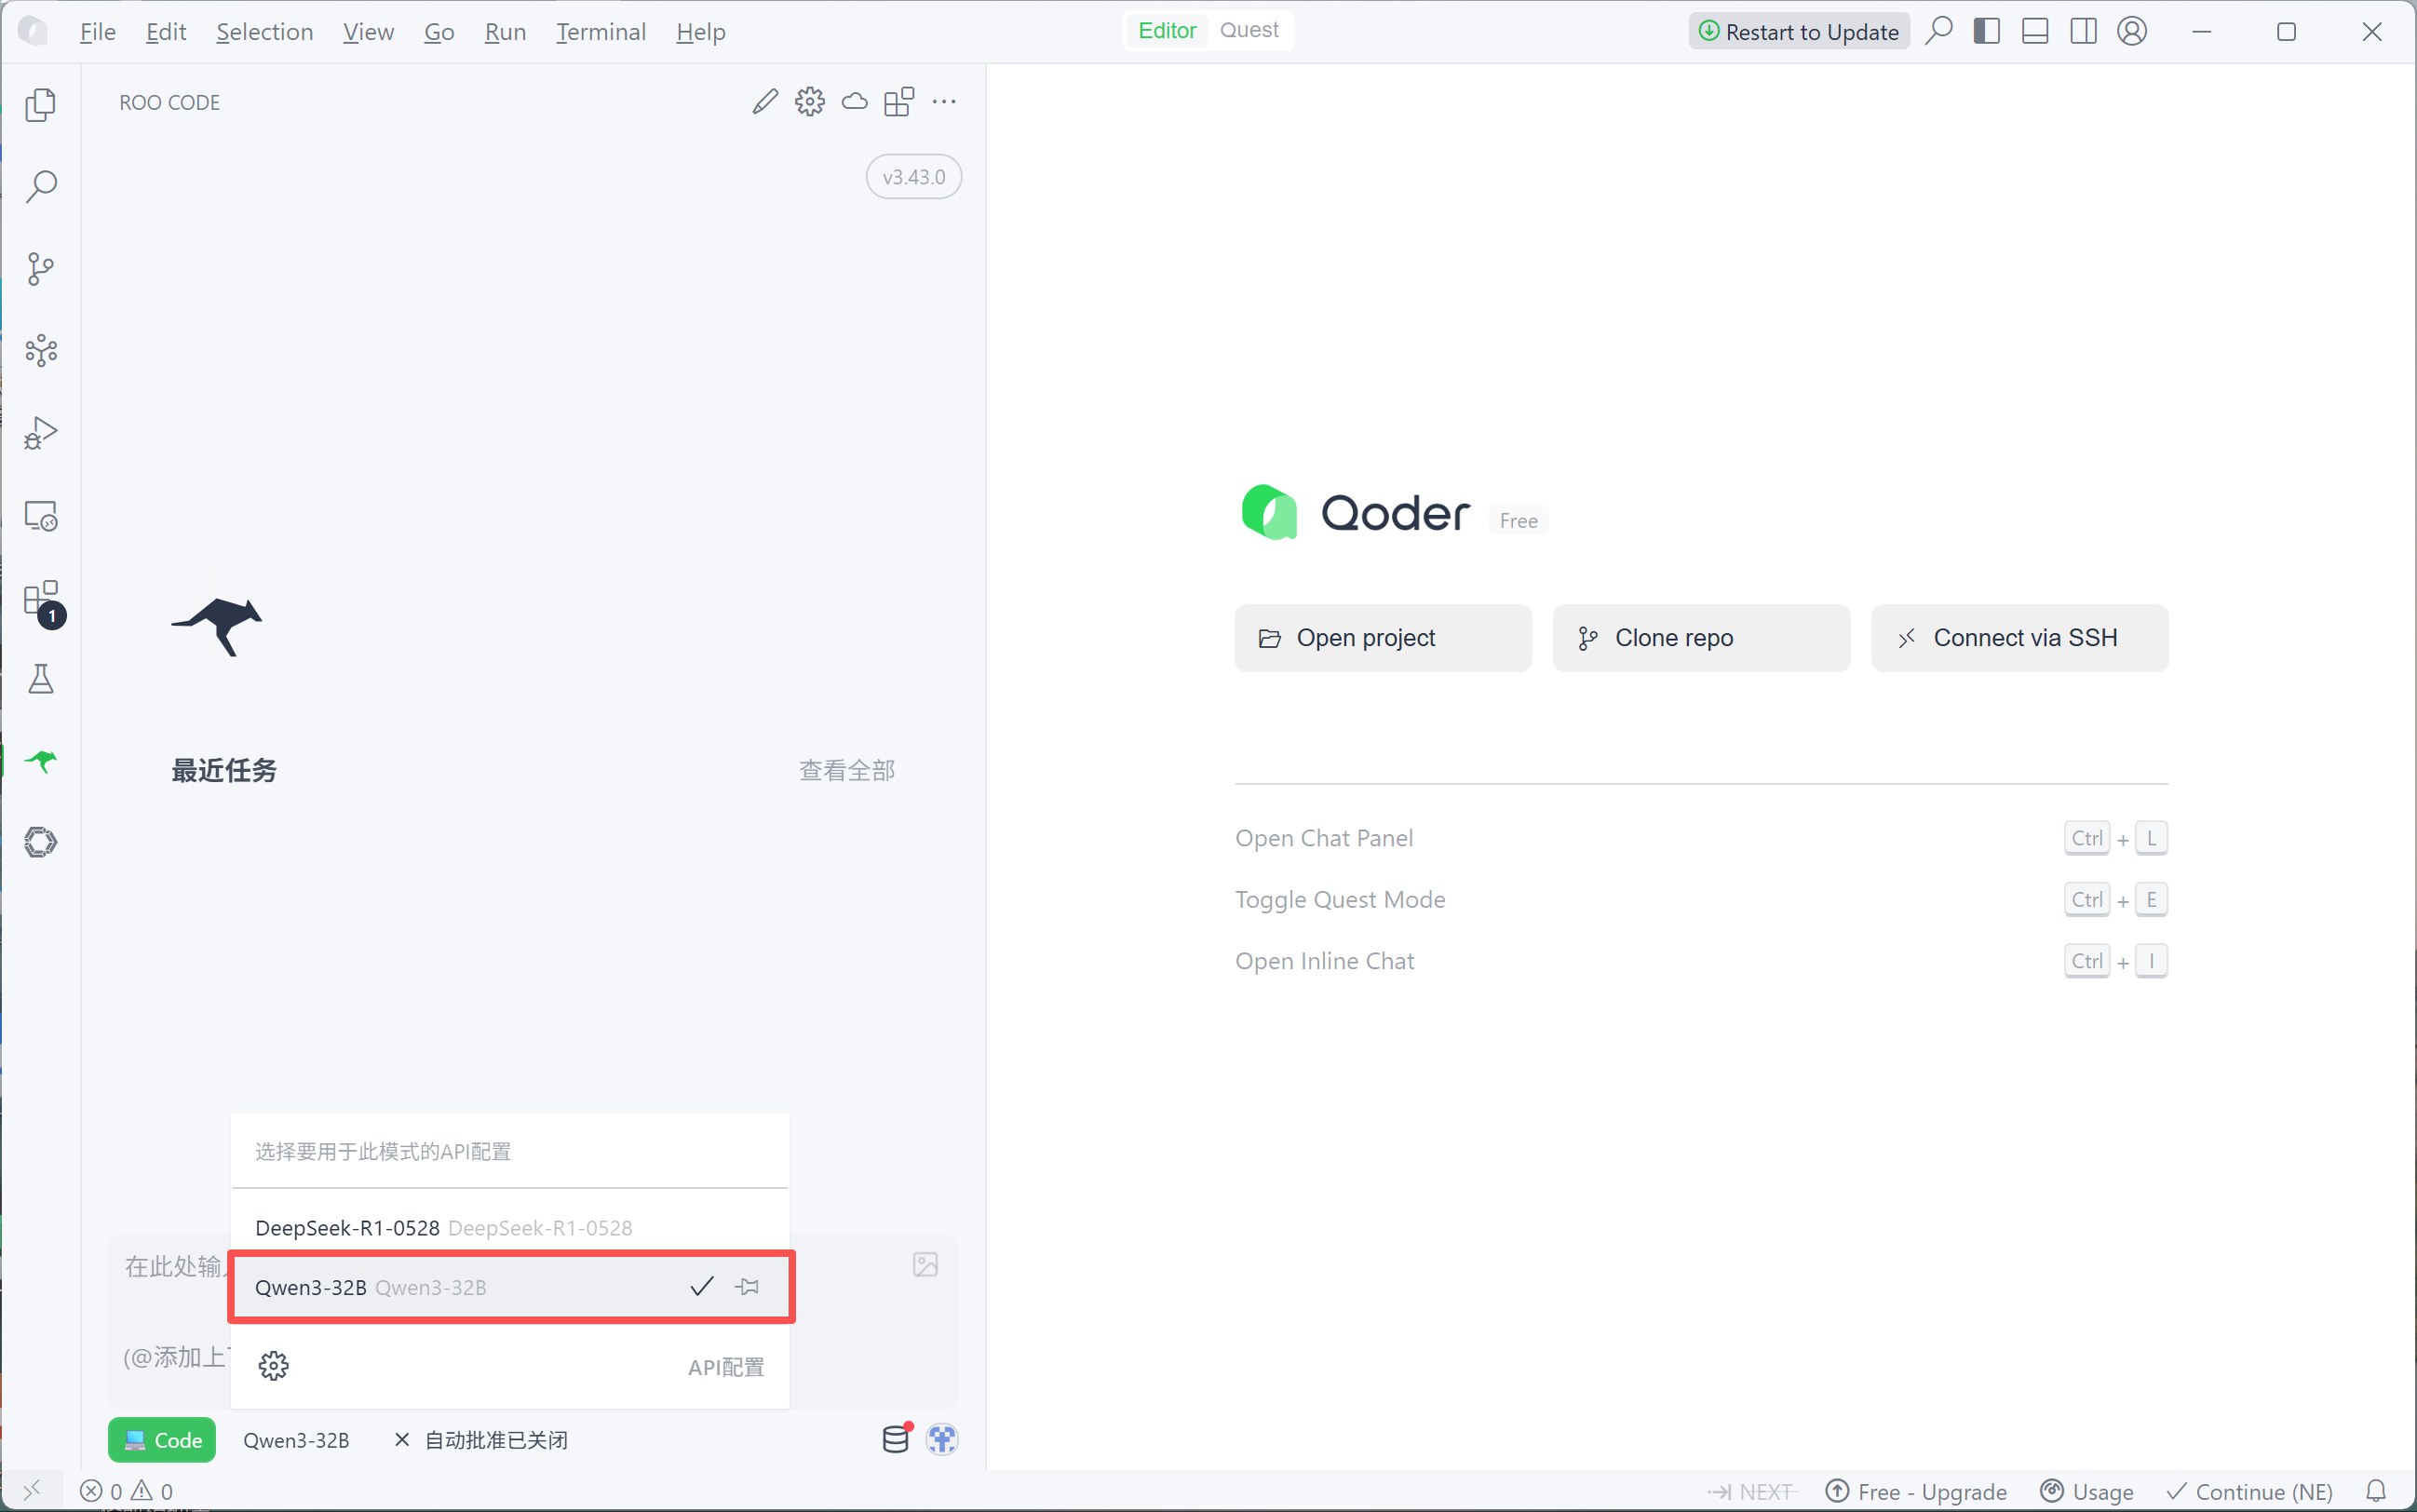2417x1512 pixels.
Task: Open the Code mode selector dropdown
Action: point(162,1439)
